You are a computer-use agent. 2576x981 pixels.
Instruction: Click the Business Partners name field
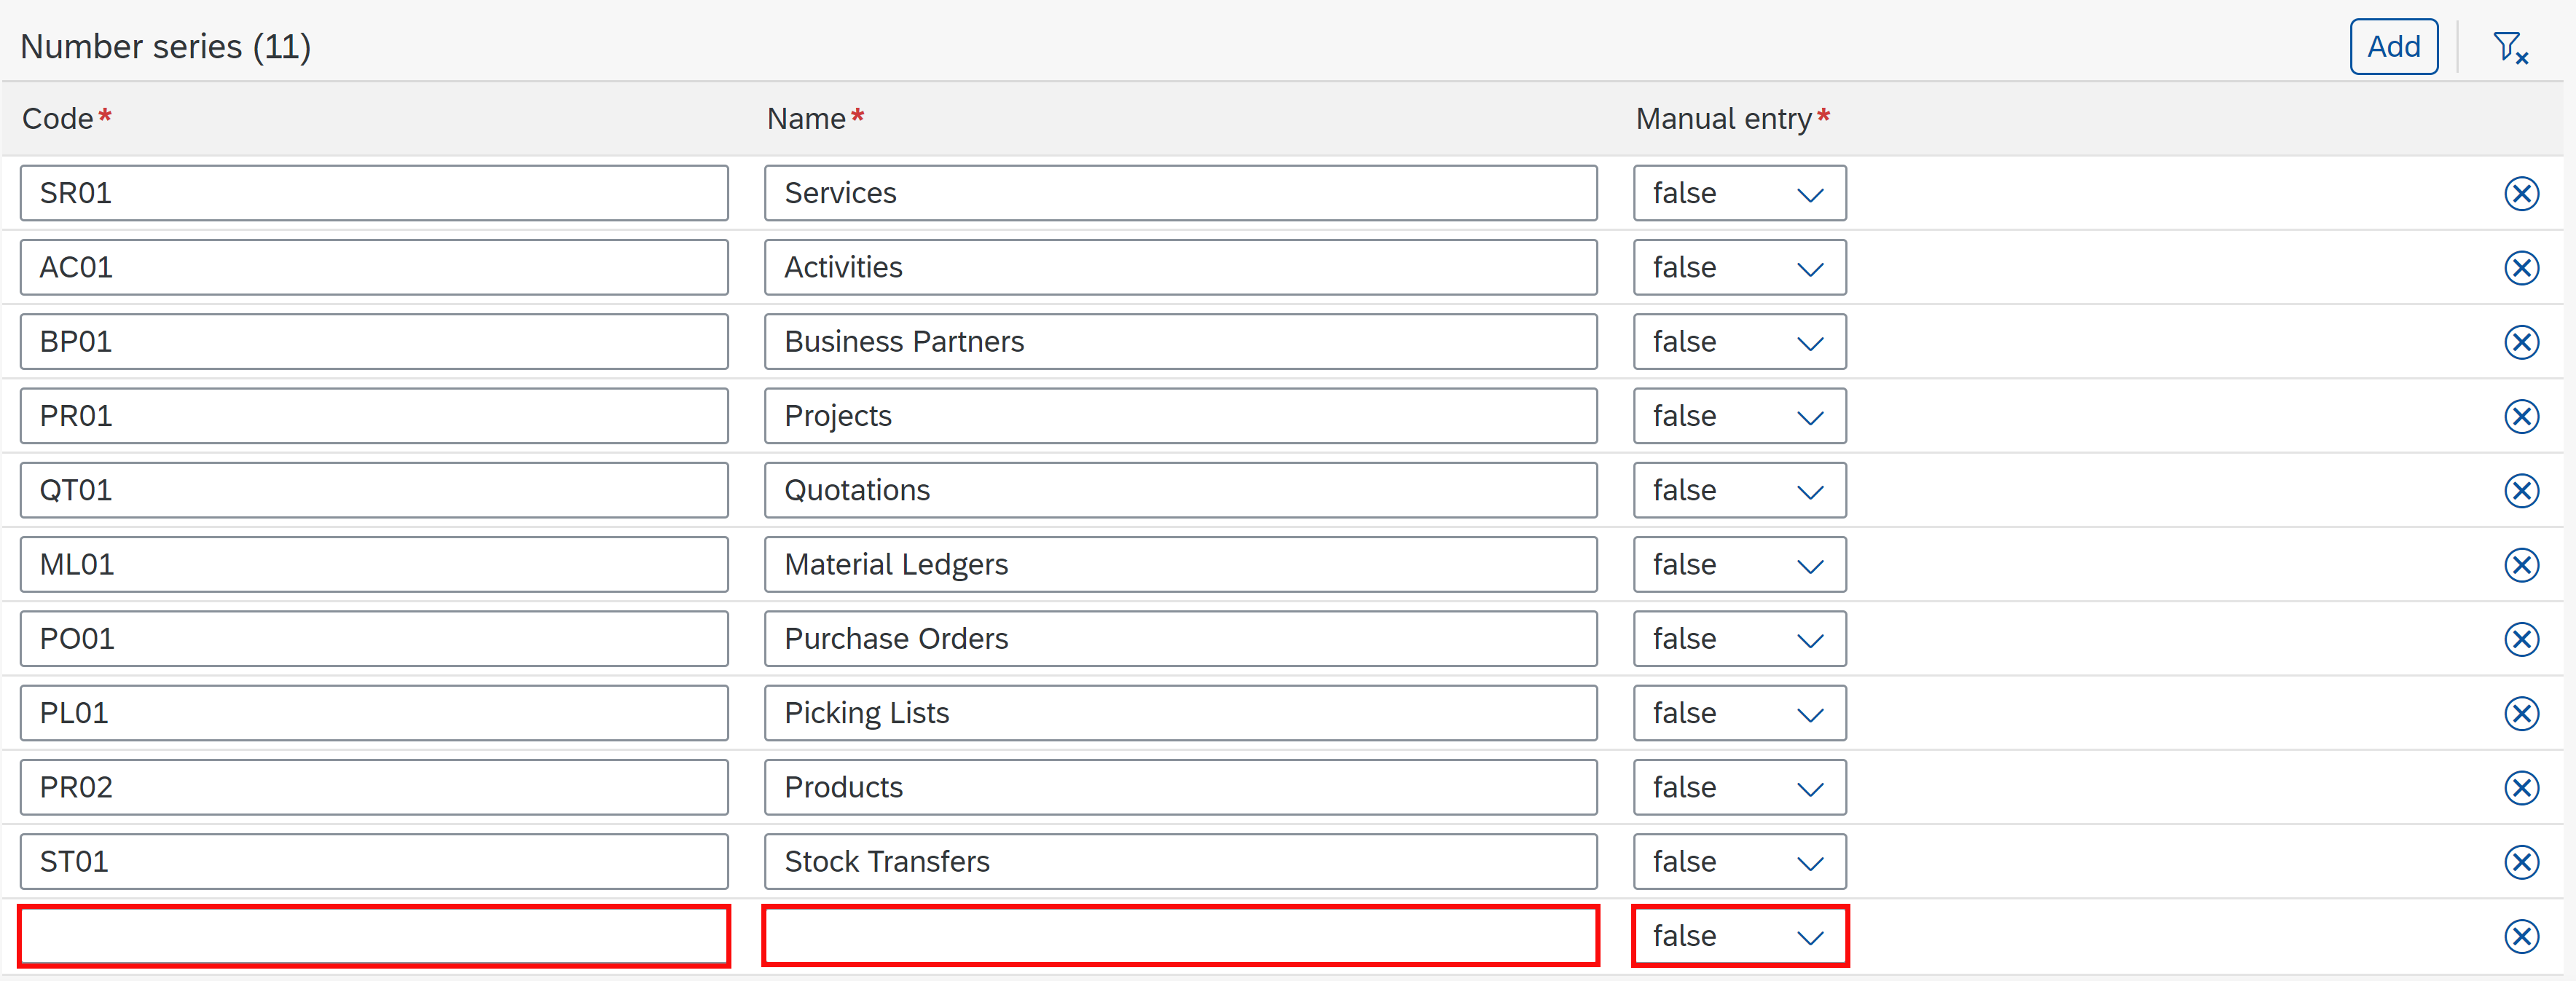click(1181, 342)
